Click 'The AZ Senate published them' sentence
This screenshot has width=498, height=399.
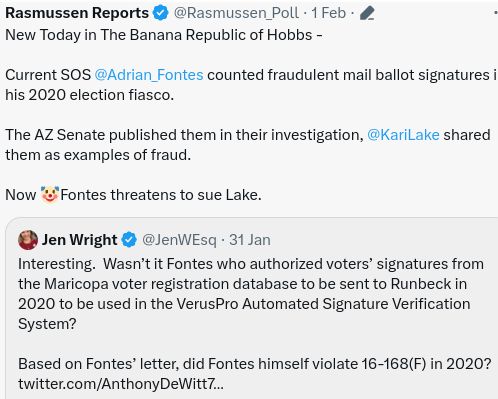(x=248, y=145)
